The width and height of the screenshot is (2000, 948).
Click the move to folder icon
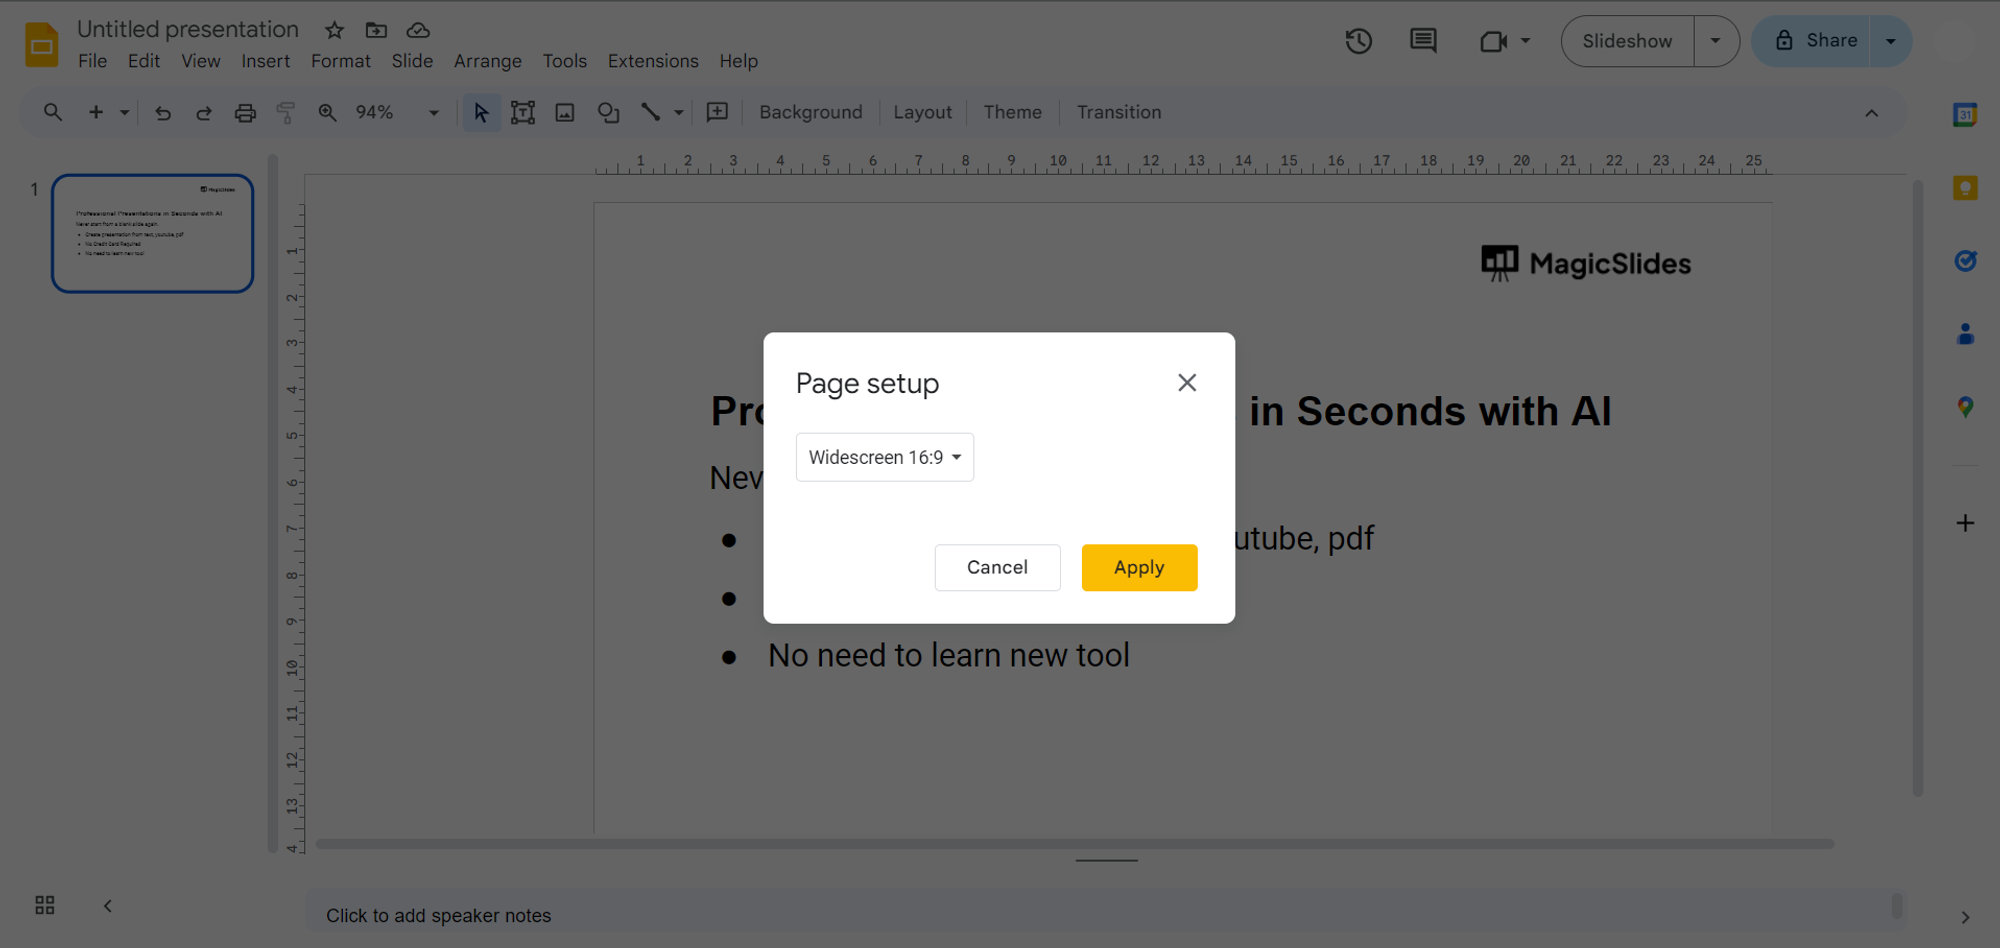coord(376,30)
